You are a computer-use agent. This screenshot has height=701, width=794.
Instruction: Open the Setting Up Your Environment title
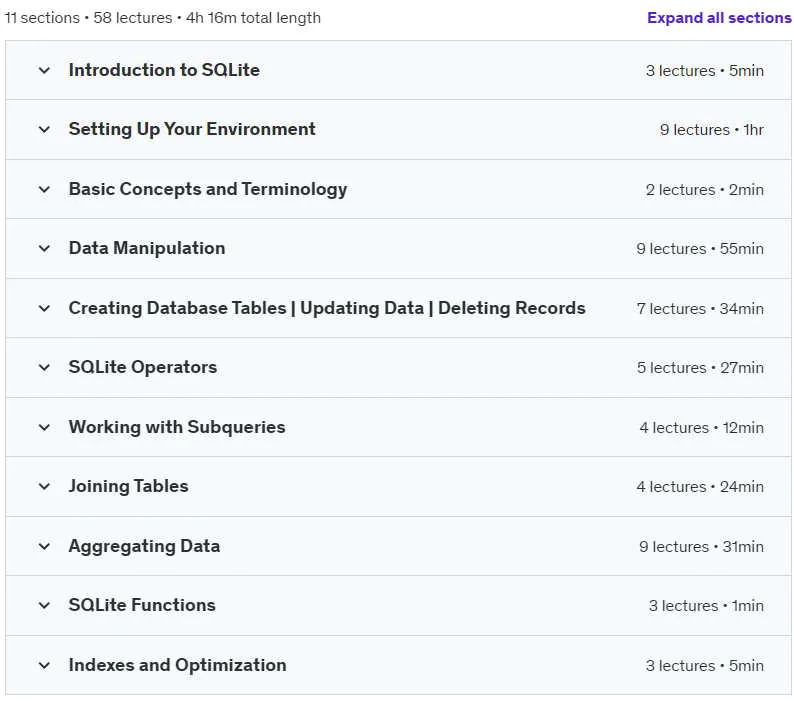[x=192, y=129]
